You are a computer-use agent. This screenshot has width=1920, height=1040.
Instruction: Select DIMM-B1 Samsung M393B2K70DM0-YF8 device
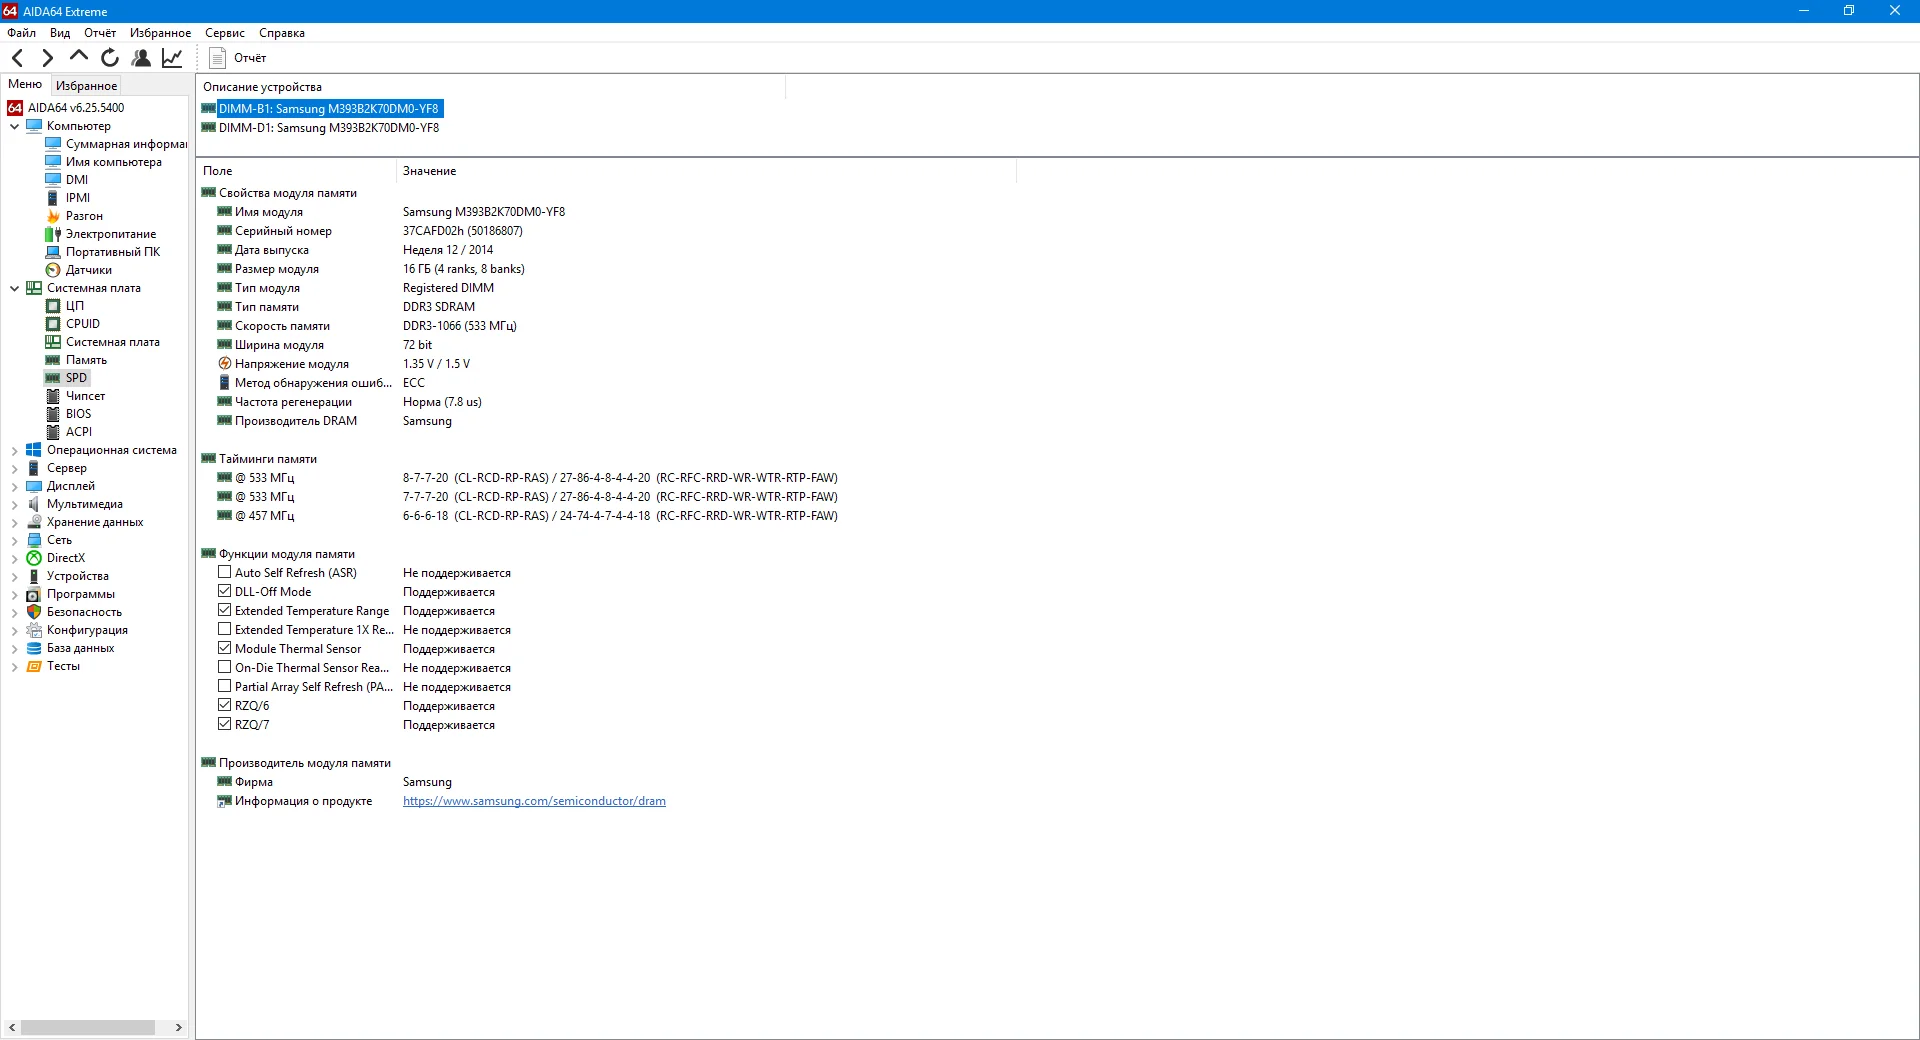point(329,109)
